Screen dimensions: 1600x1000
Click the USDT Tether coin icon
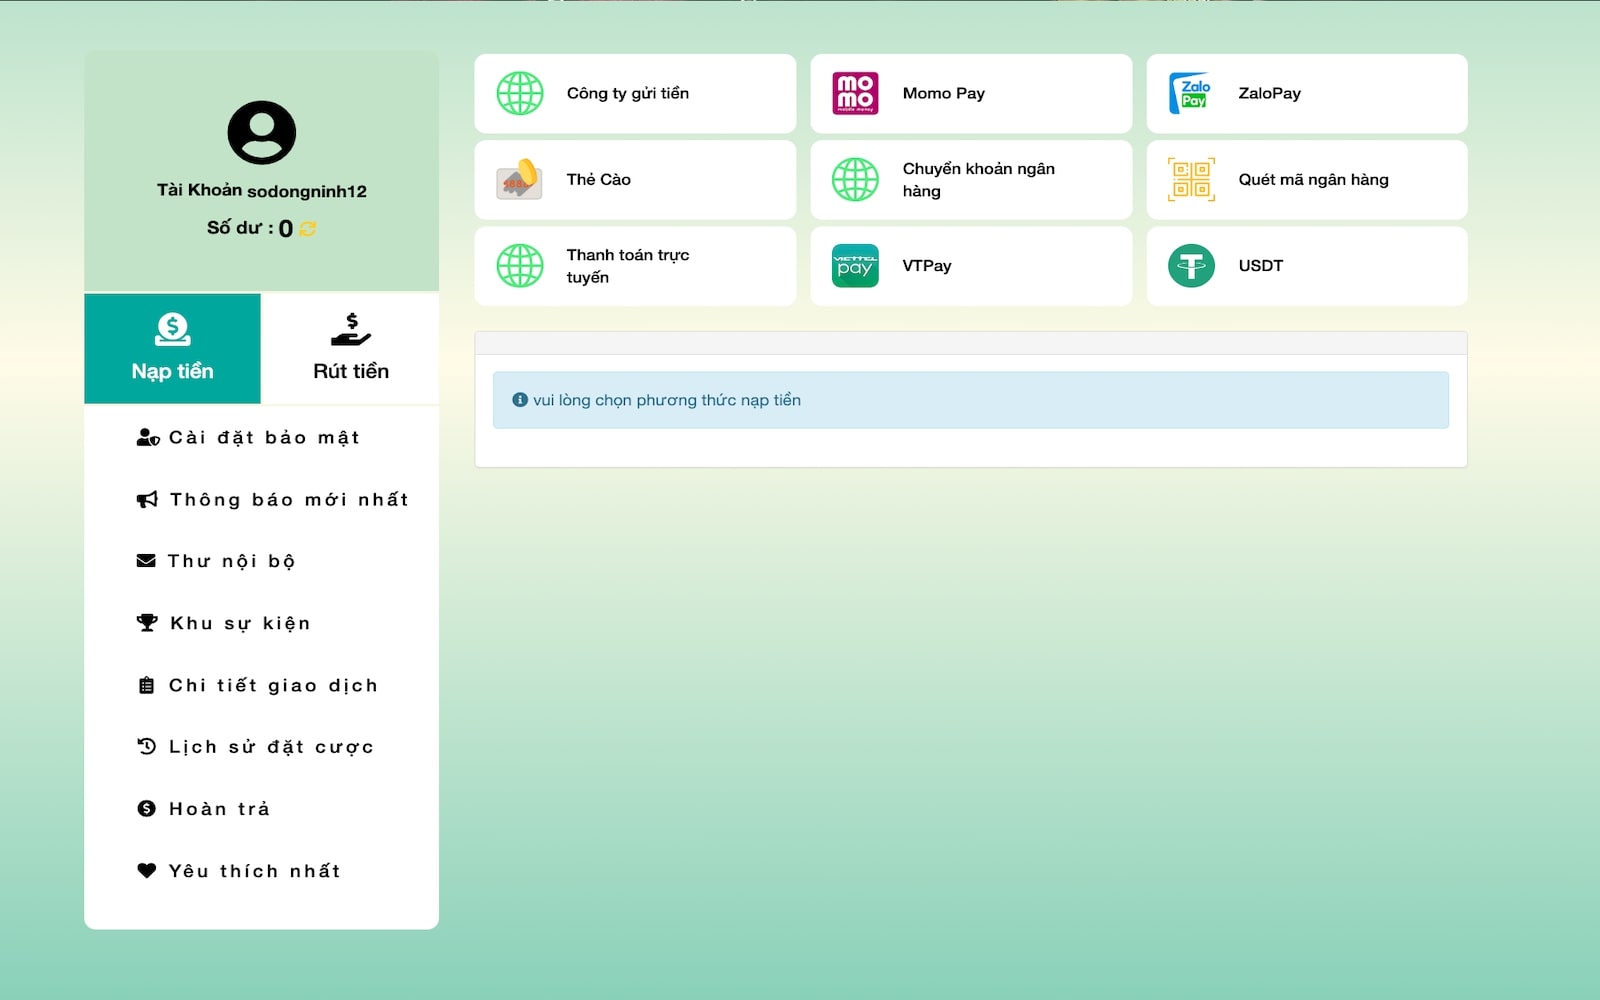(x=1191, y=265)
